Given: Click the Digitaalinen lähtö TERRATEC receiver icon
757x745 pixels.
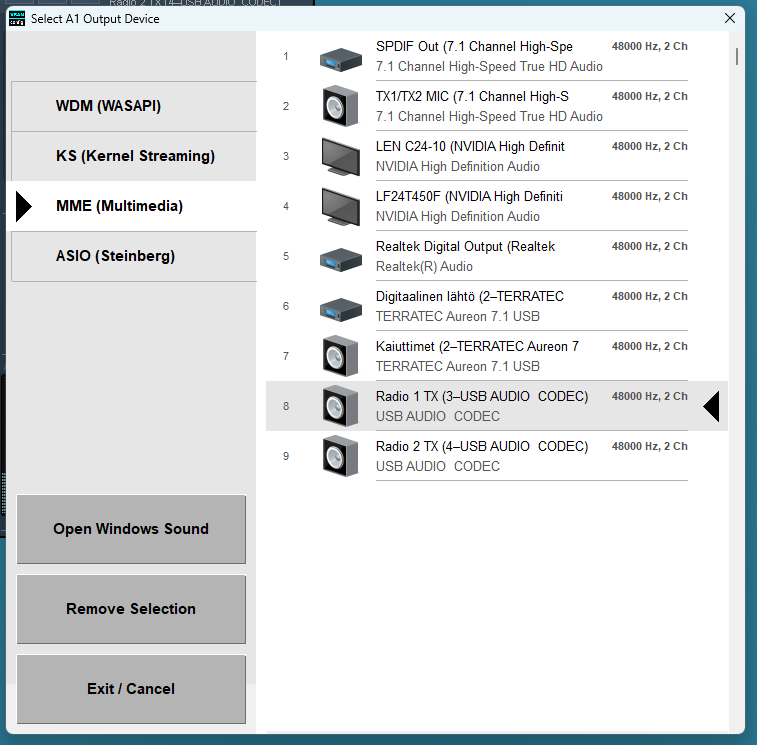Looking at the screenshot, I should click(x=341, y=309).
